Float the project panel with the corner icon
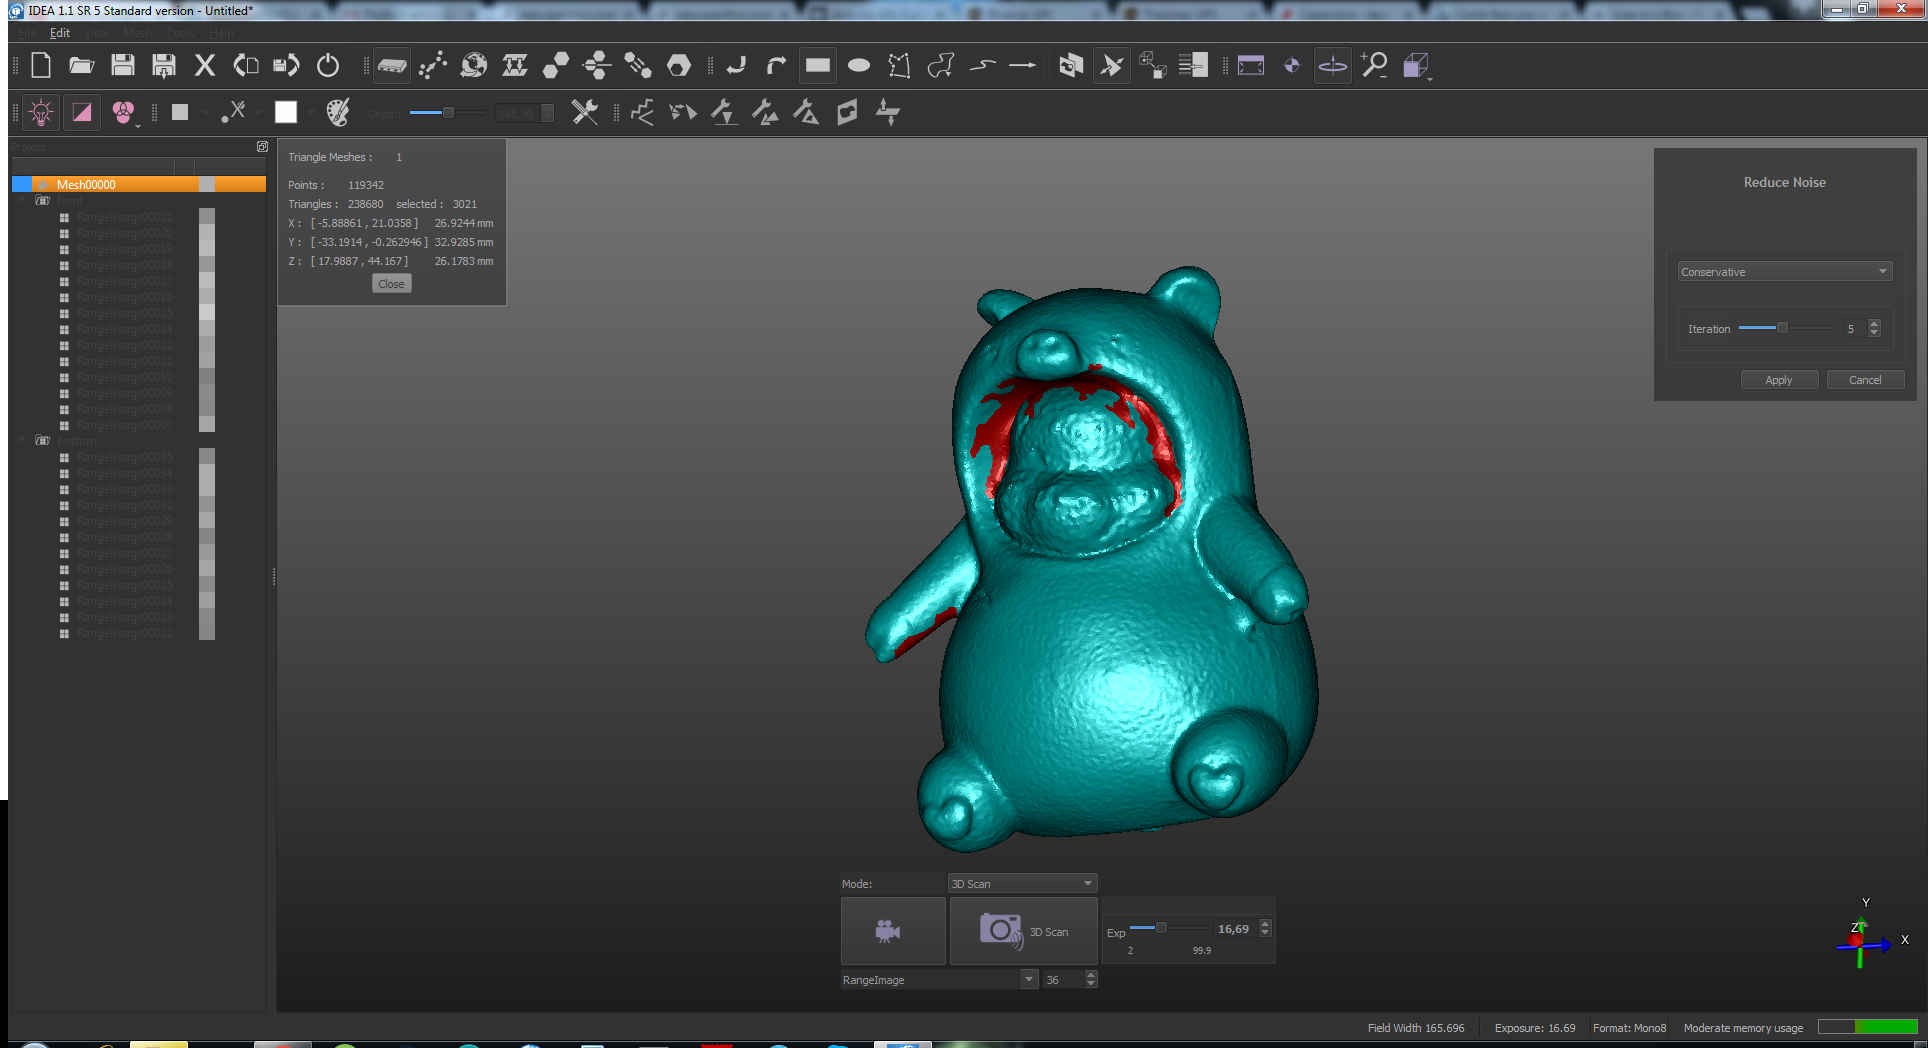 tap(262, 147)
